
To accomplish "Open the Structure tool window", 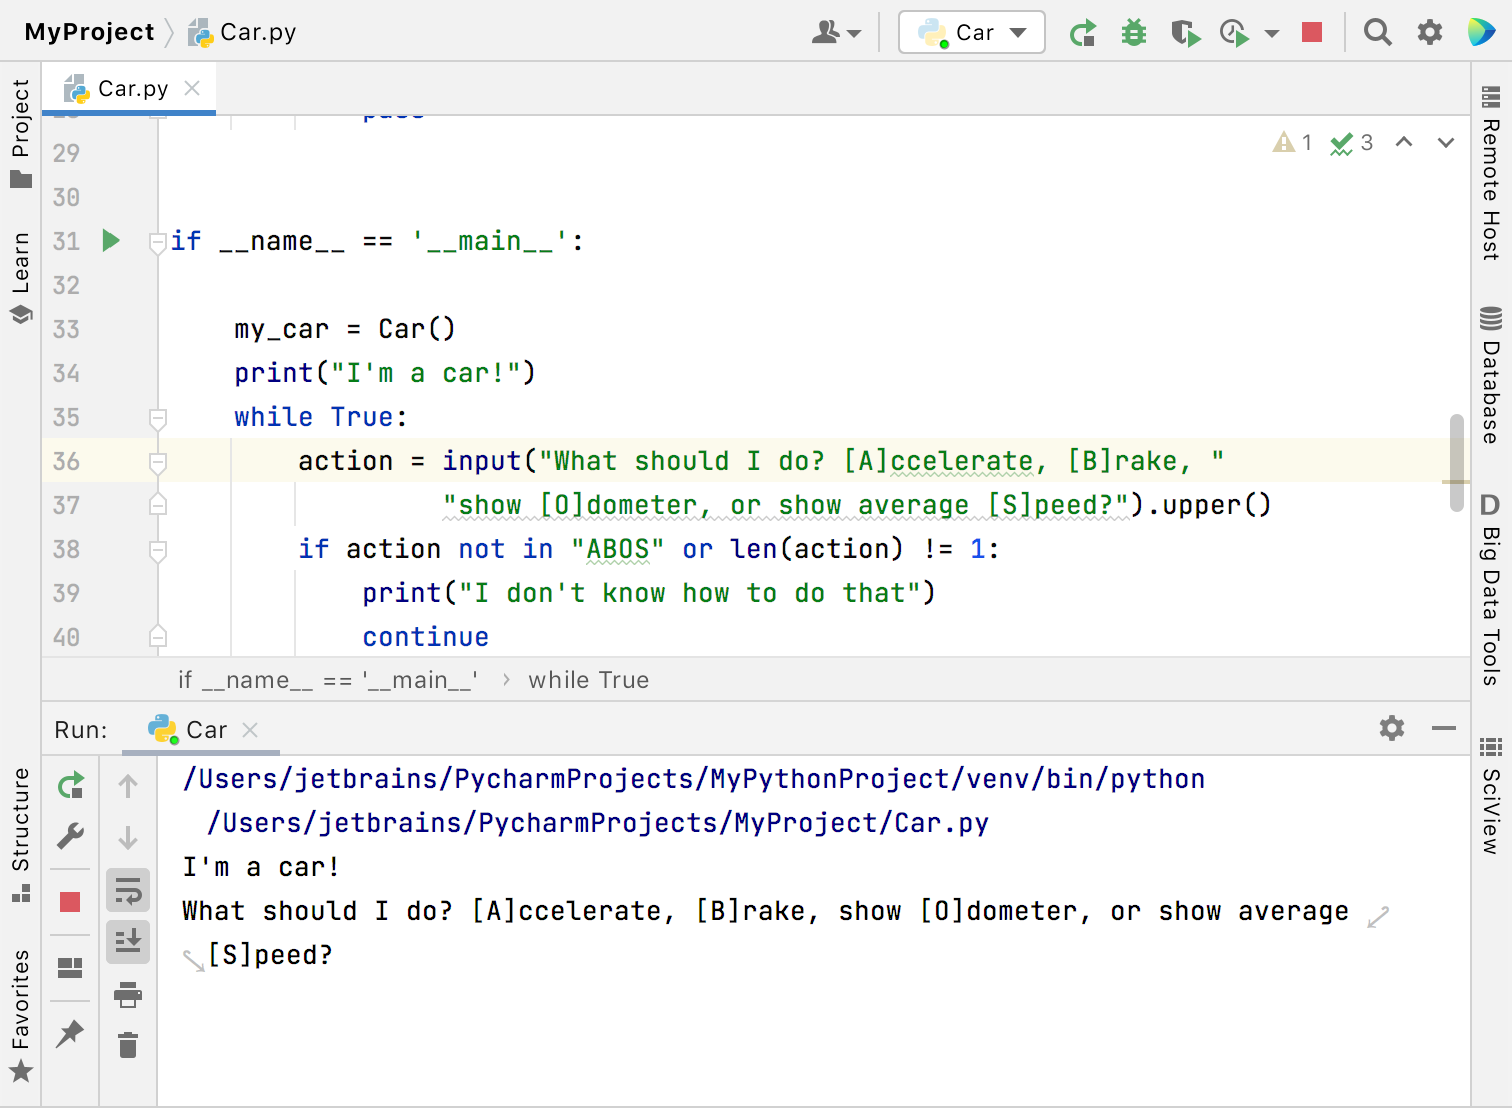I will (x=21, y=820).
